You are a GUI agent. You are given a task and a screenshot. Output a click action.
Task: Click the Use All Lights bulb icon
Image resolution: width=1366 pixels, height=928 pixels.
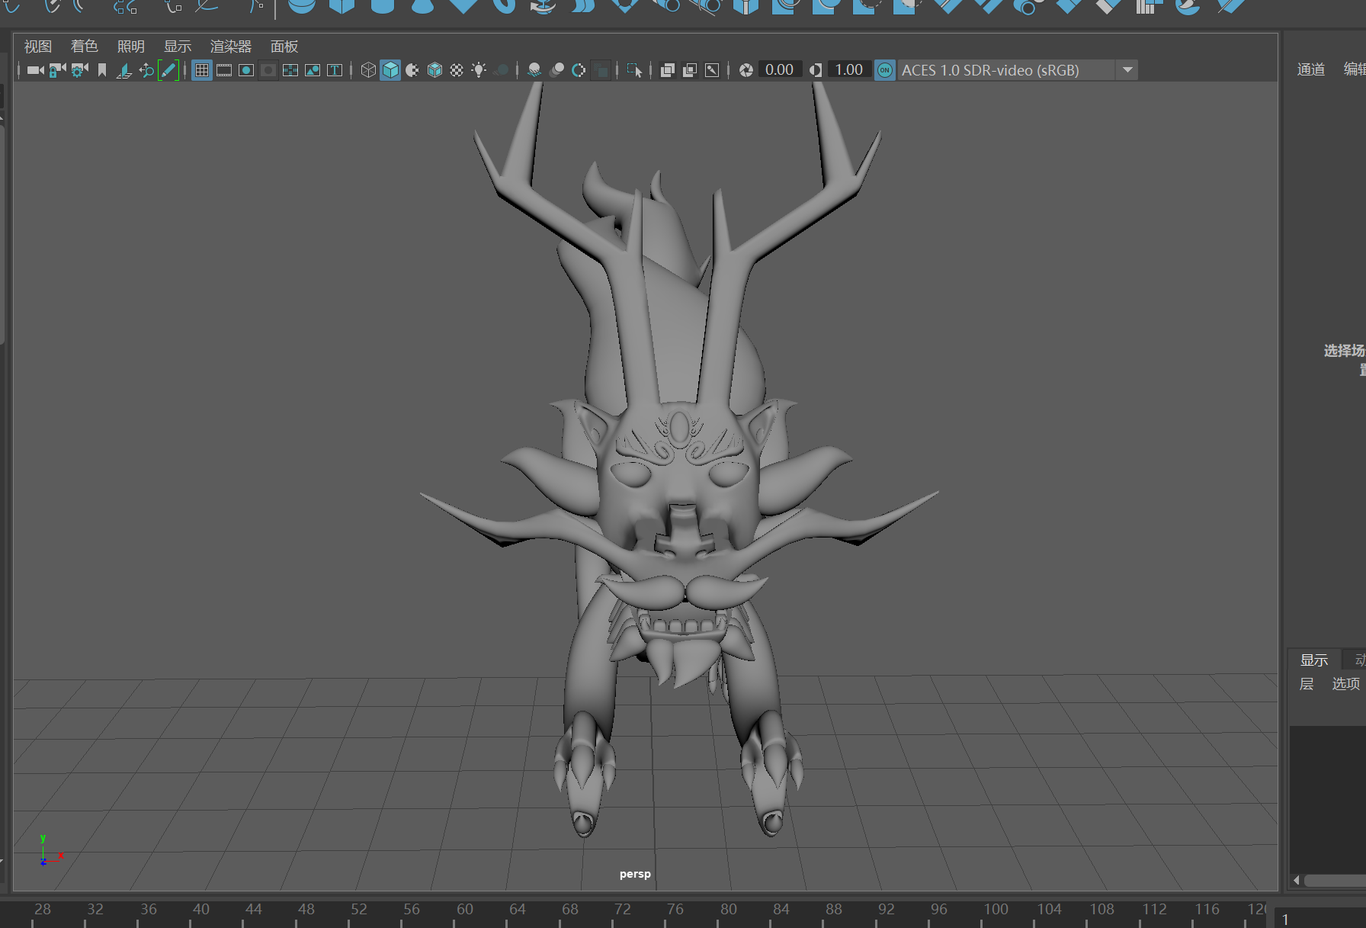tap(479, 70)
